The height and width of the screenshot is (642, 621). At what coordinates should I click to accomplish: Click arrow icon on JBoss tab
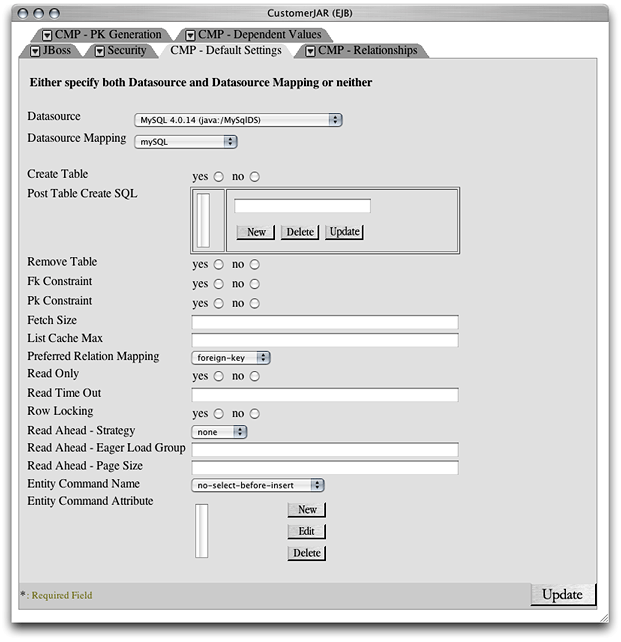(x=36, y=51)
